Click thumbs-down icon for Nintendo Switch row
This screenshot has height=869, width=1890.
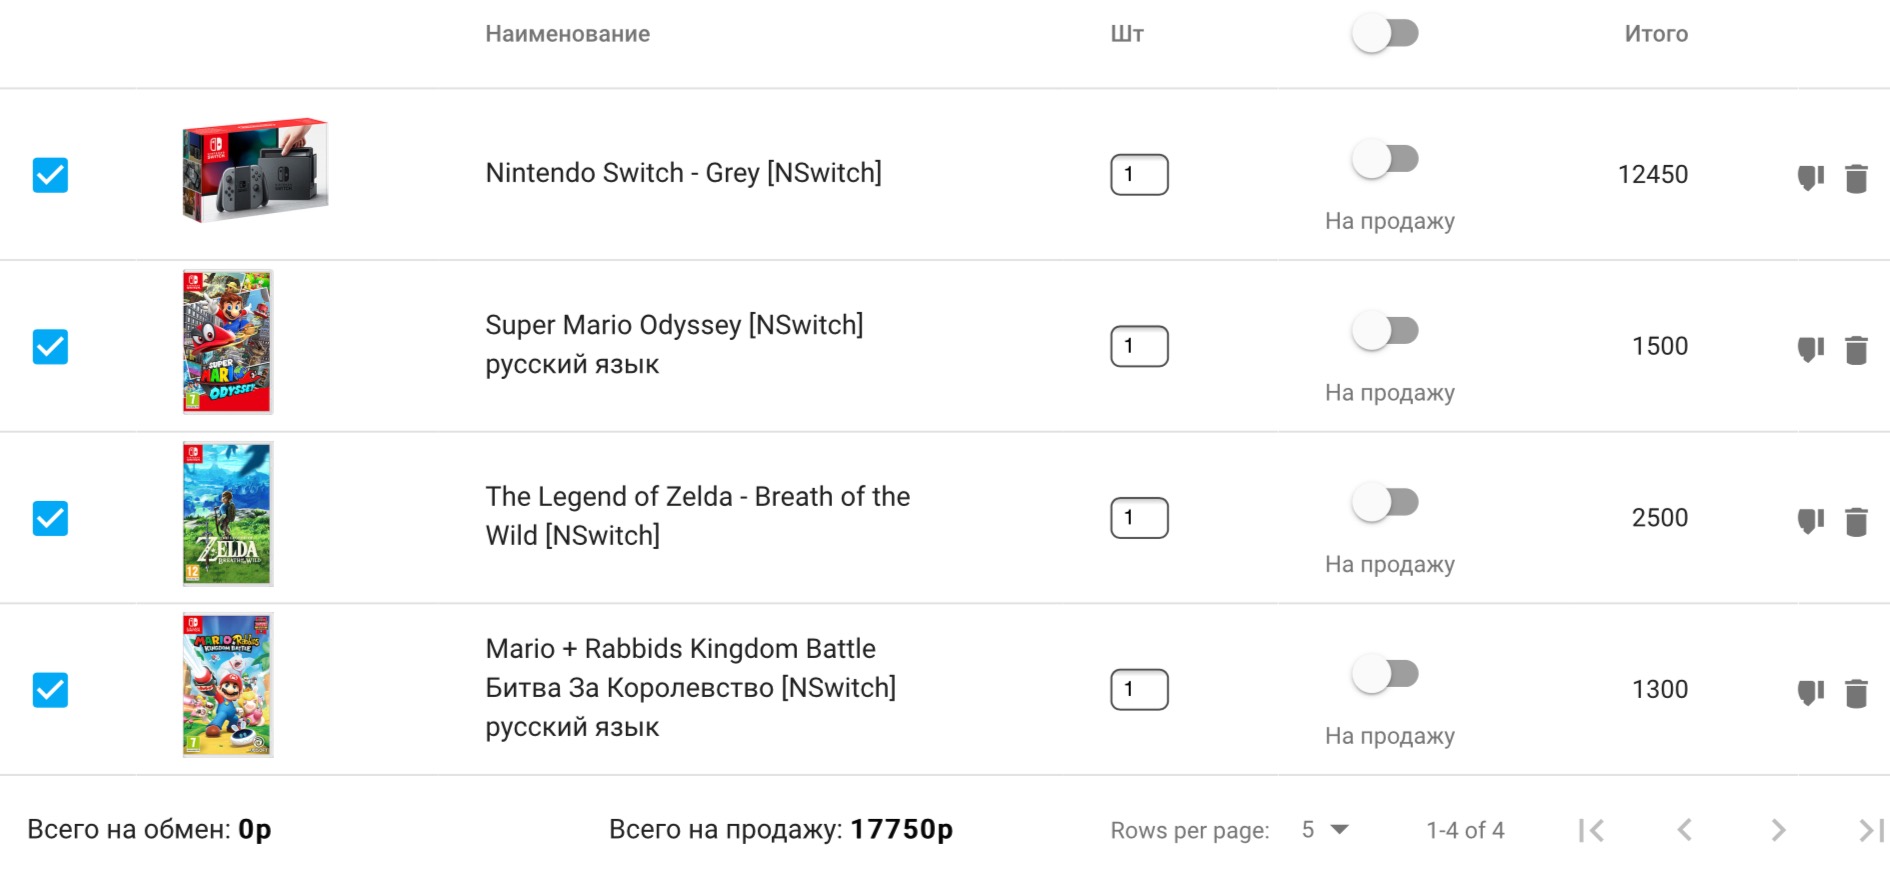click(1810, 178)
